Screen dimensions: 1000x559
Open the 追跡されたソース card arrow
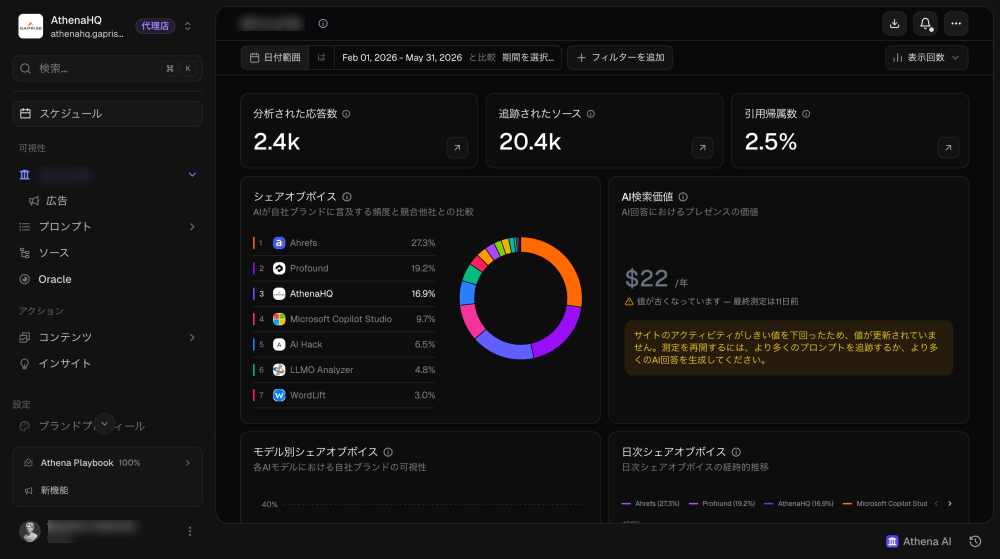[703, 148]
